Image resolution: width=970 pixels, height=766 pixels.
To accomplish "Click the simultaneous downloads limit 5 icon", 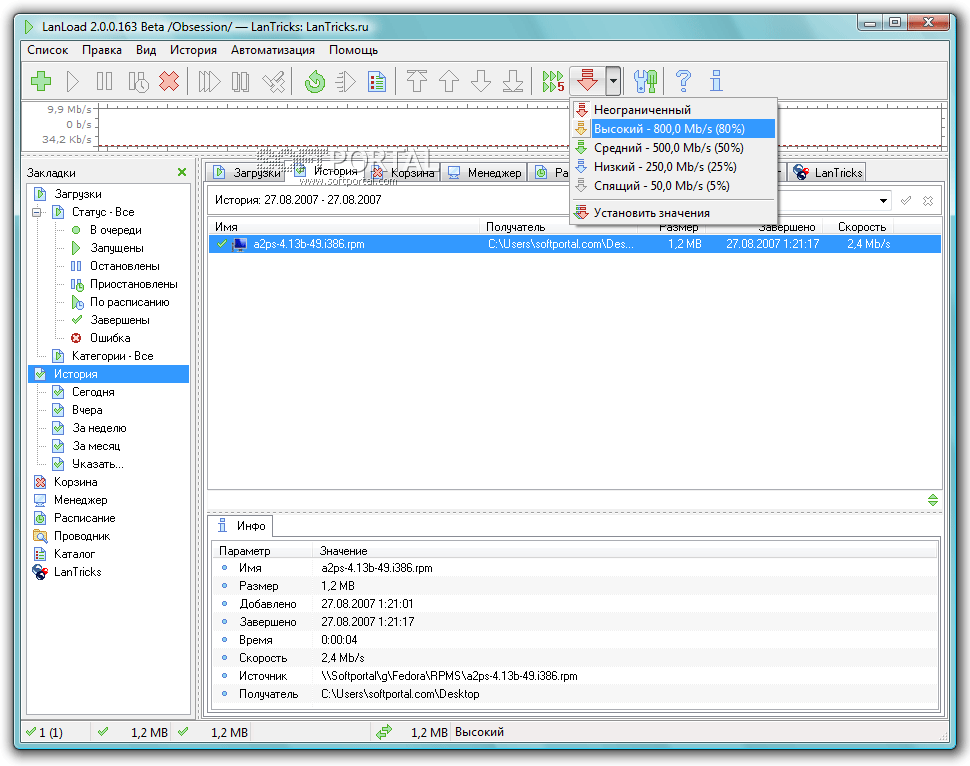I will coord(553,81).
